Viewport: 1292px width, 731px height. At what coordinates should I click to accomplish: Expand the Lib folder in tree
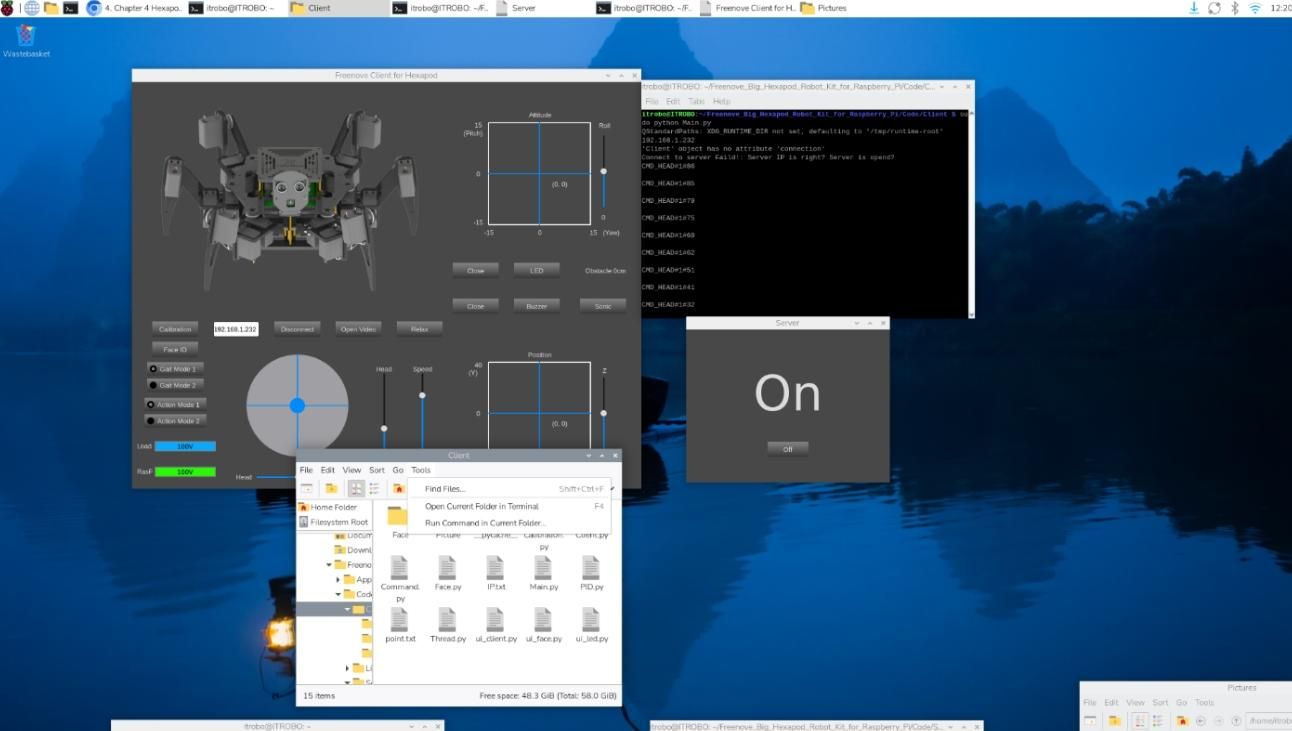coord(347,668)
